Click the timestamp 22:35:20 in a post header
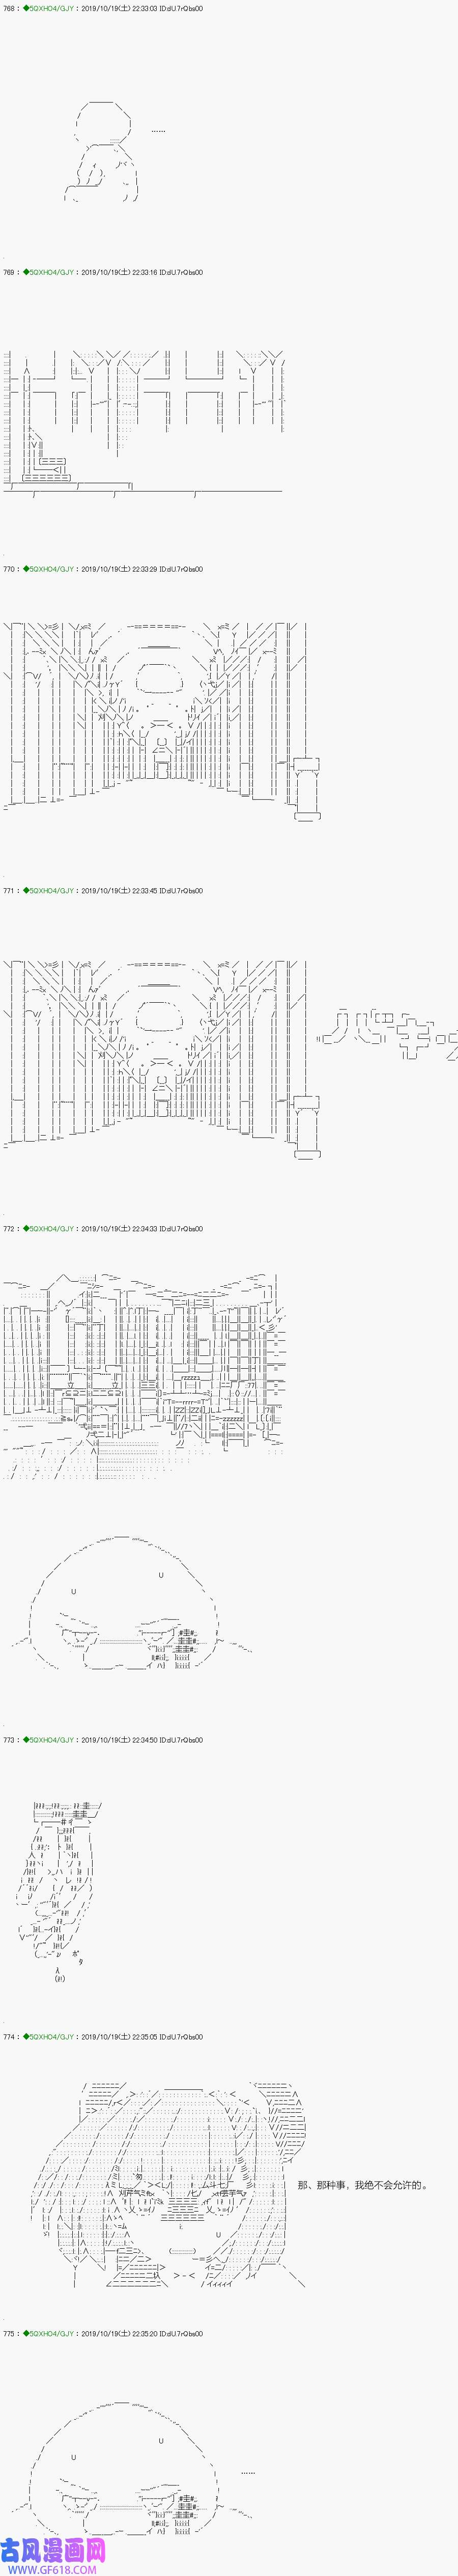Screen dimensions: 458x2576 click(145, 2334)
